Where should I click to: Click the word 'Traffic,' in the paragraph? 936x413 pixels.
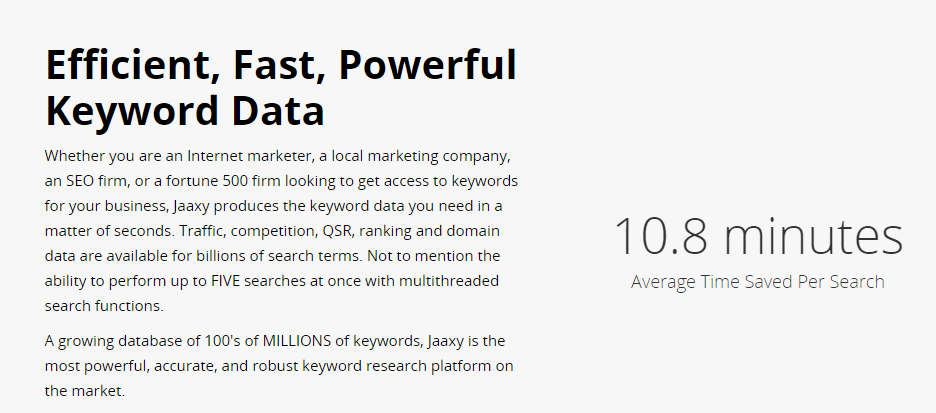tap(200, 231)
